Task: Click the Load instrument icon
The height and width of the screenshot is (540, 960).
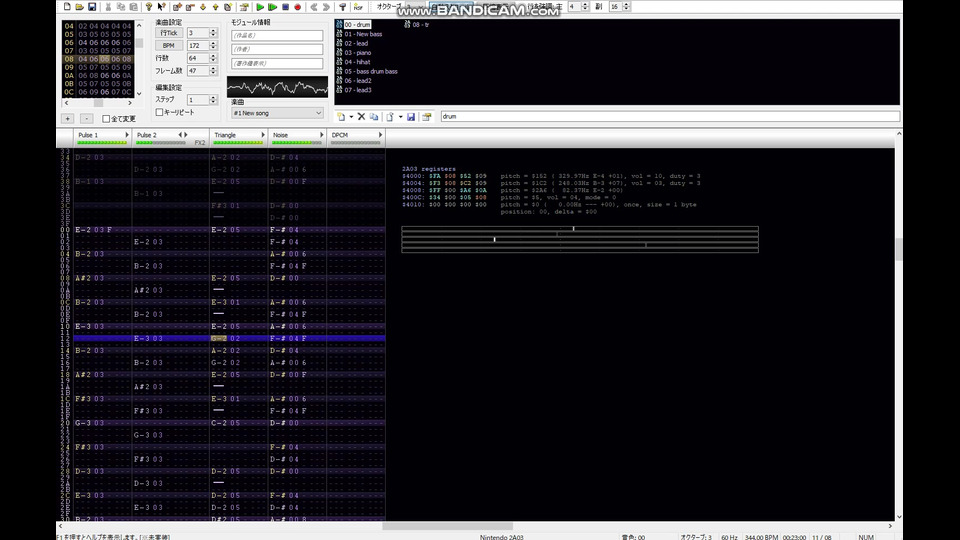Action: (390, 116)
